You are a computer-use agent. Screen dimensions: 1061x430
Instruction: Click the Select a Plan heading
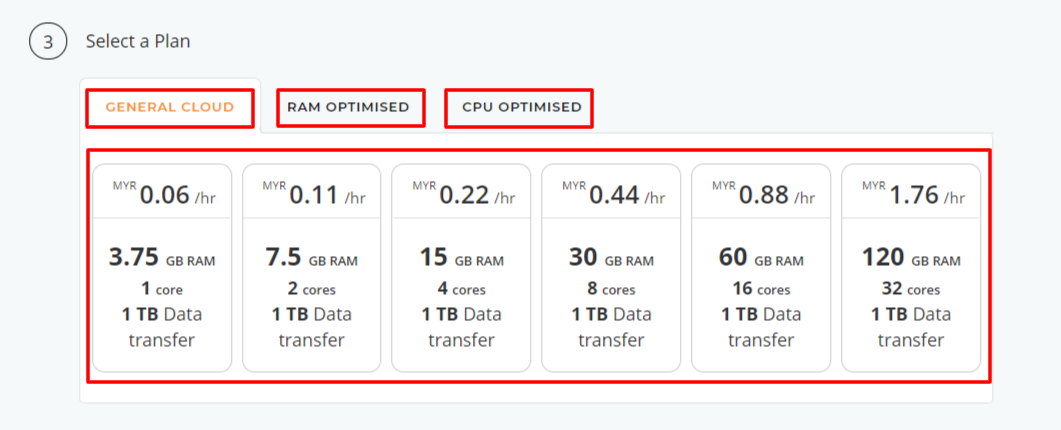coord(138,41)
